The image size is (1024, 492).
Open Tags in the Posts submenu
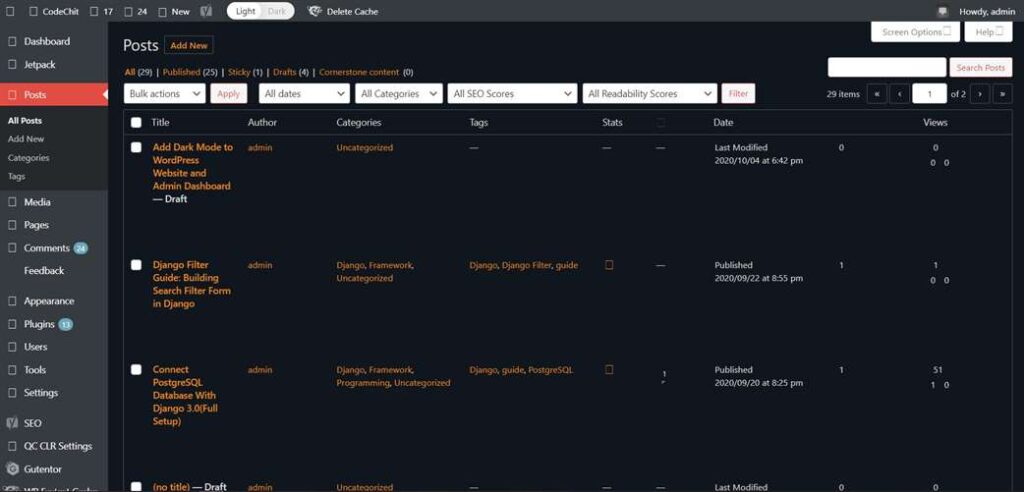pos(16,176)
